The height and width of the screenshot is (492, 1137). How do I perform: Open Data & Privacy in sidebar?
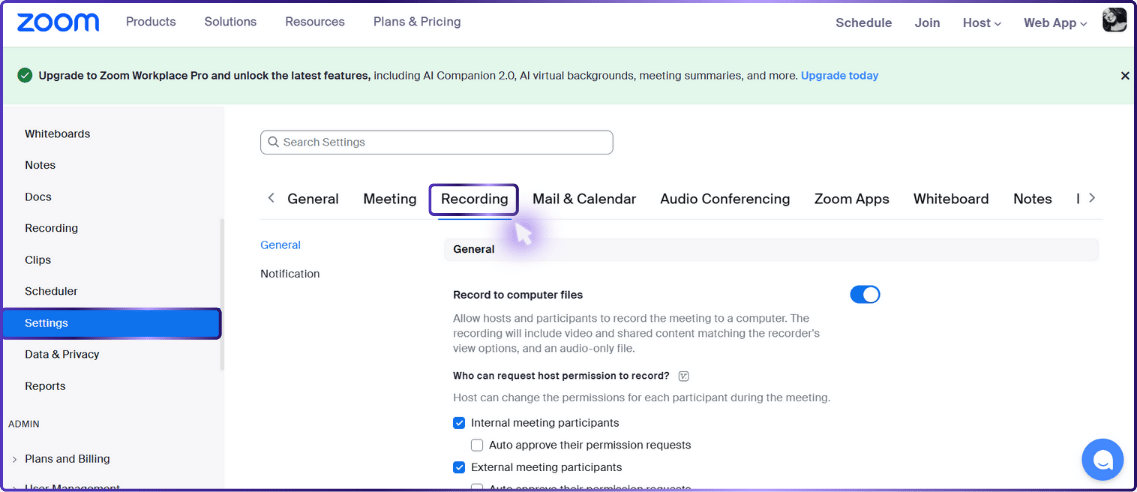click(62, 354)
